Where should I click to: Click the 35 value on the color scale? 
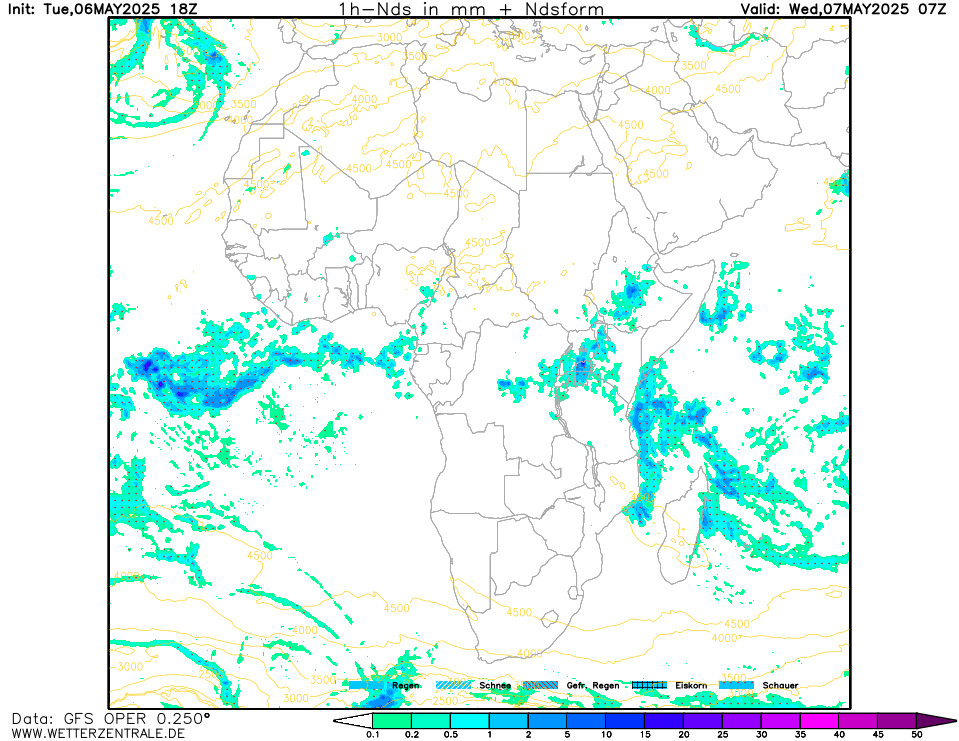click(x=800, y=734)
